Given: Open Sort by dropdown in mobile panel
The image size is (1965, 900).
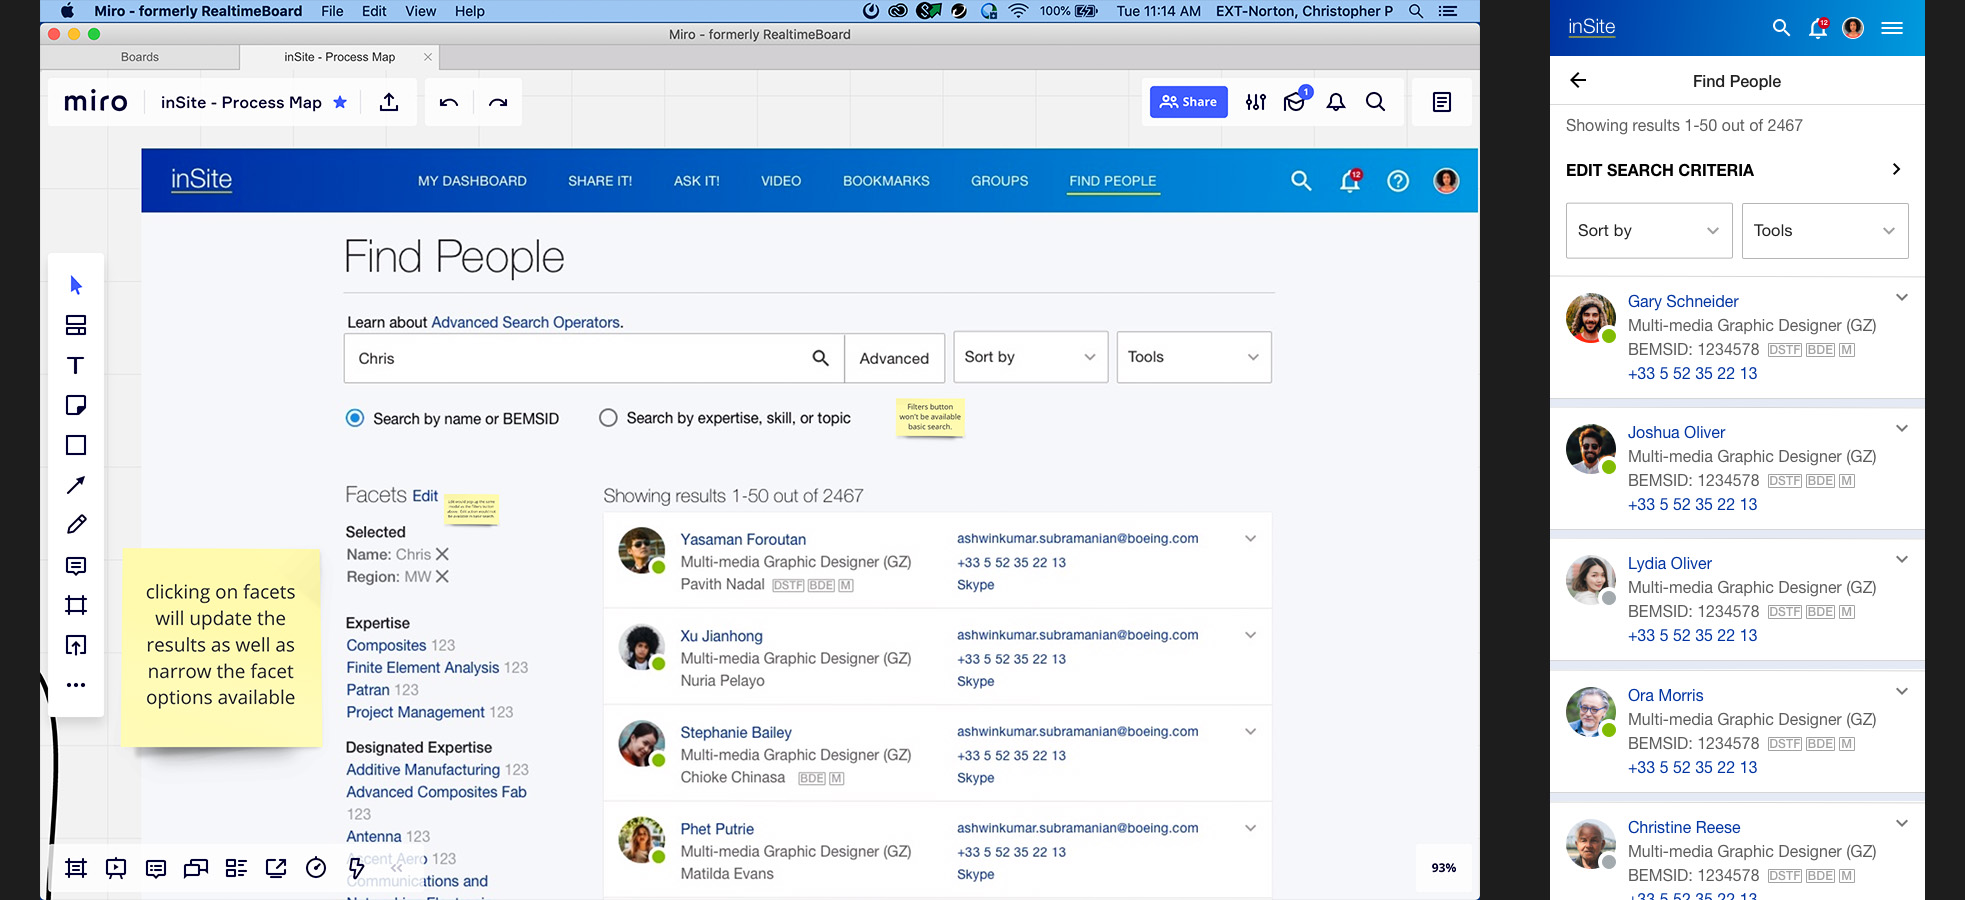Looking at the screenshot, I should point(1649,231).
